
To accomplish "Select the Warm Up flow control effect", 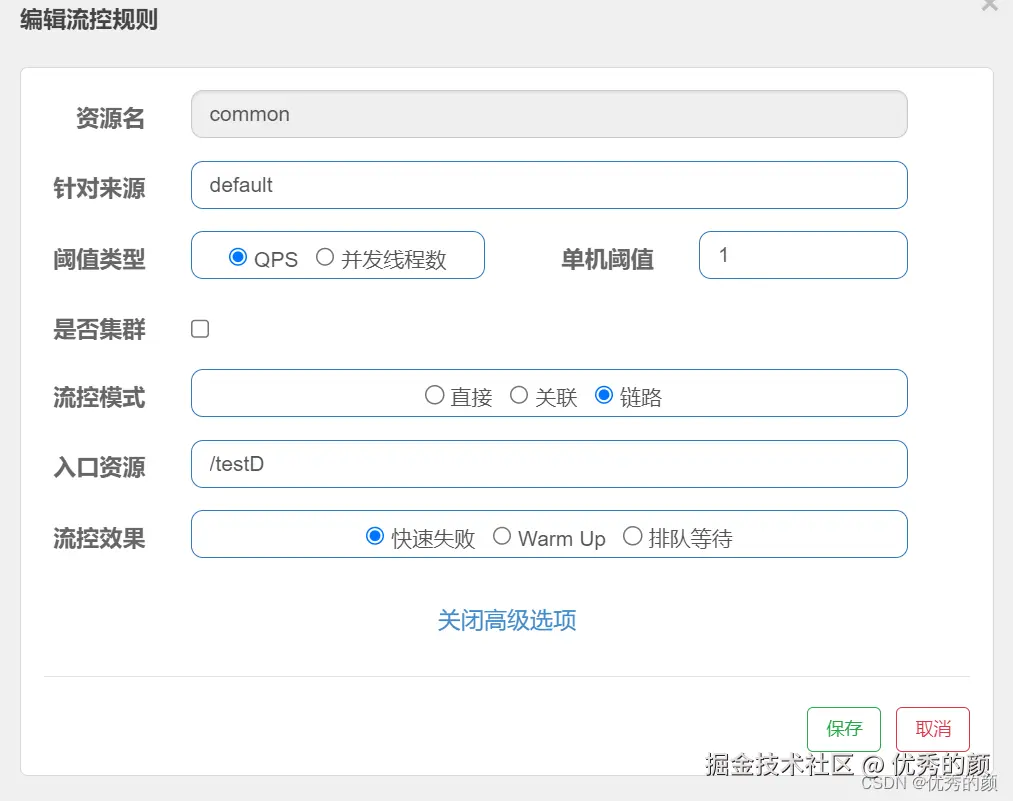I will (502, 536).
